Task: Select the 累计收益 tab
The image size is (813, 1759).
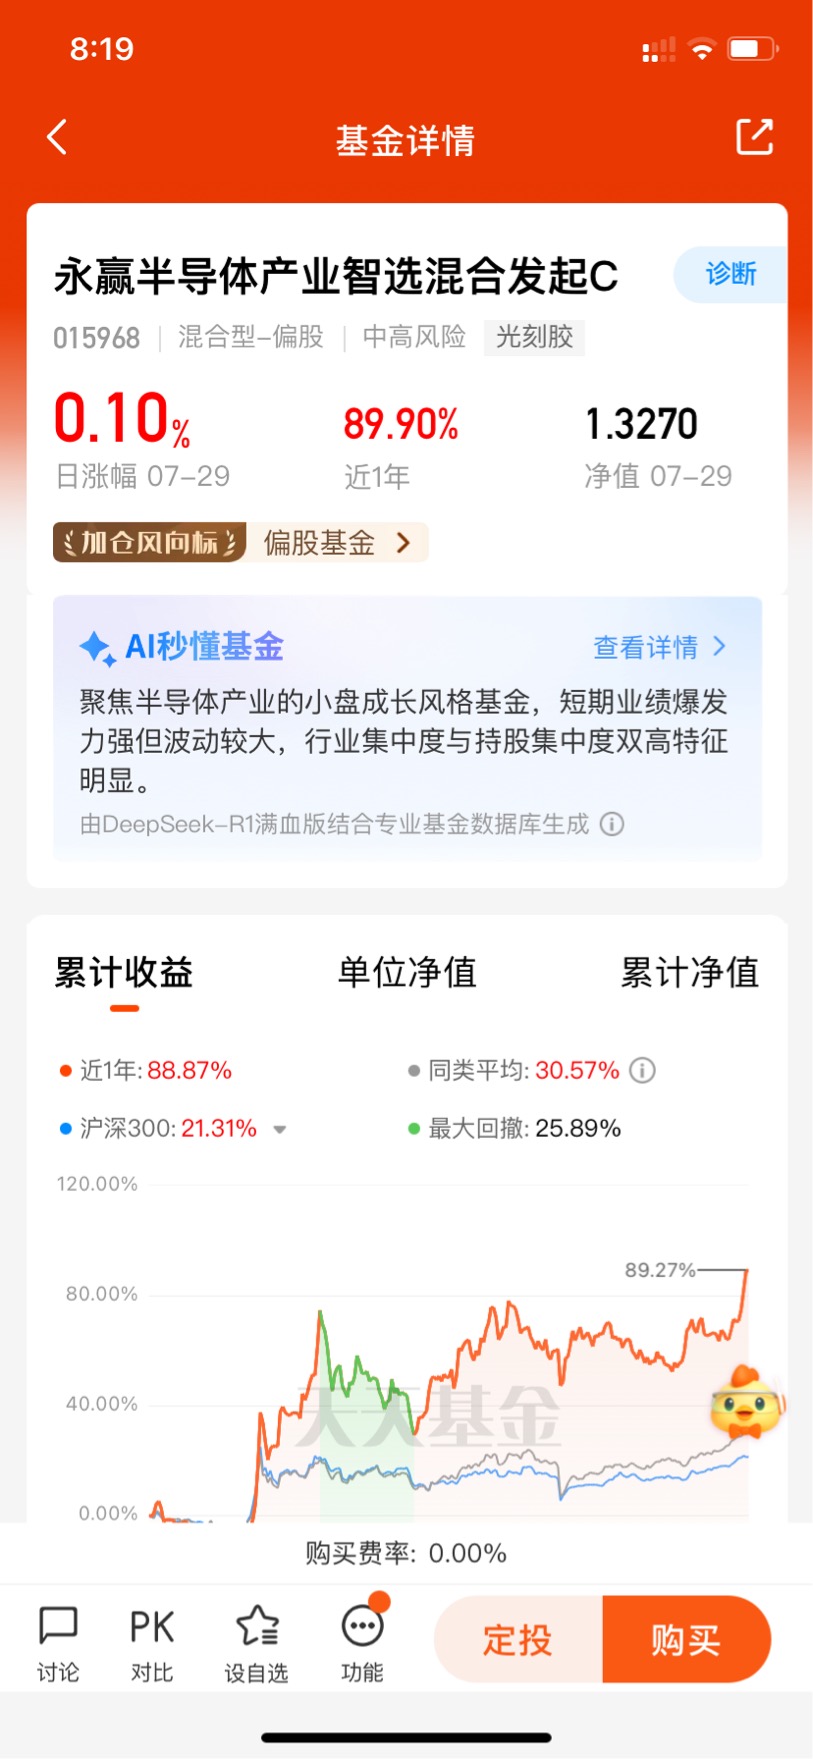Action: coord(124,972)
